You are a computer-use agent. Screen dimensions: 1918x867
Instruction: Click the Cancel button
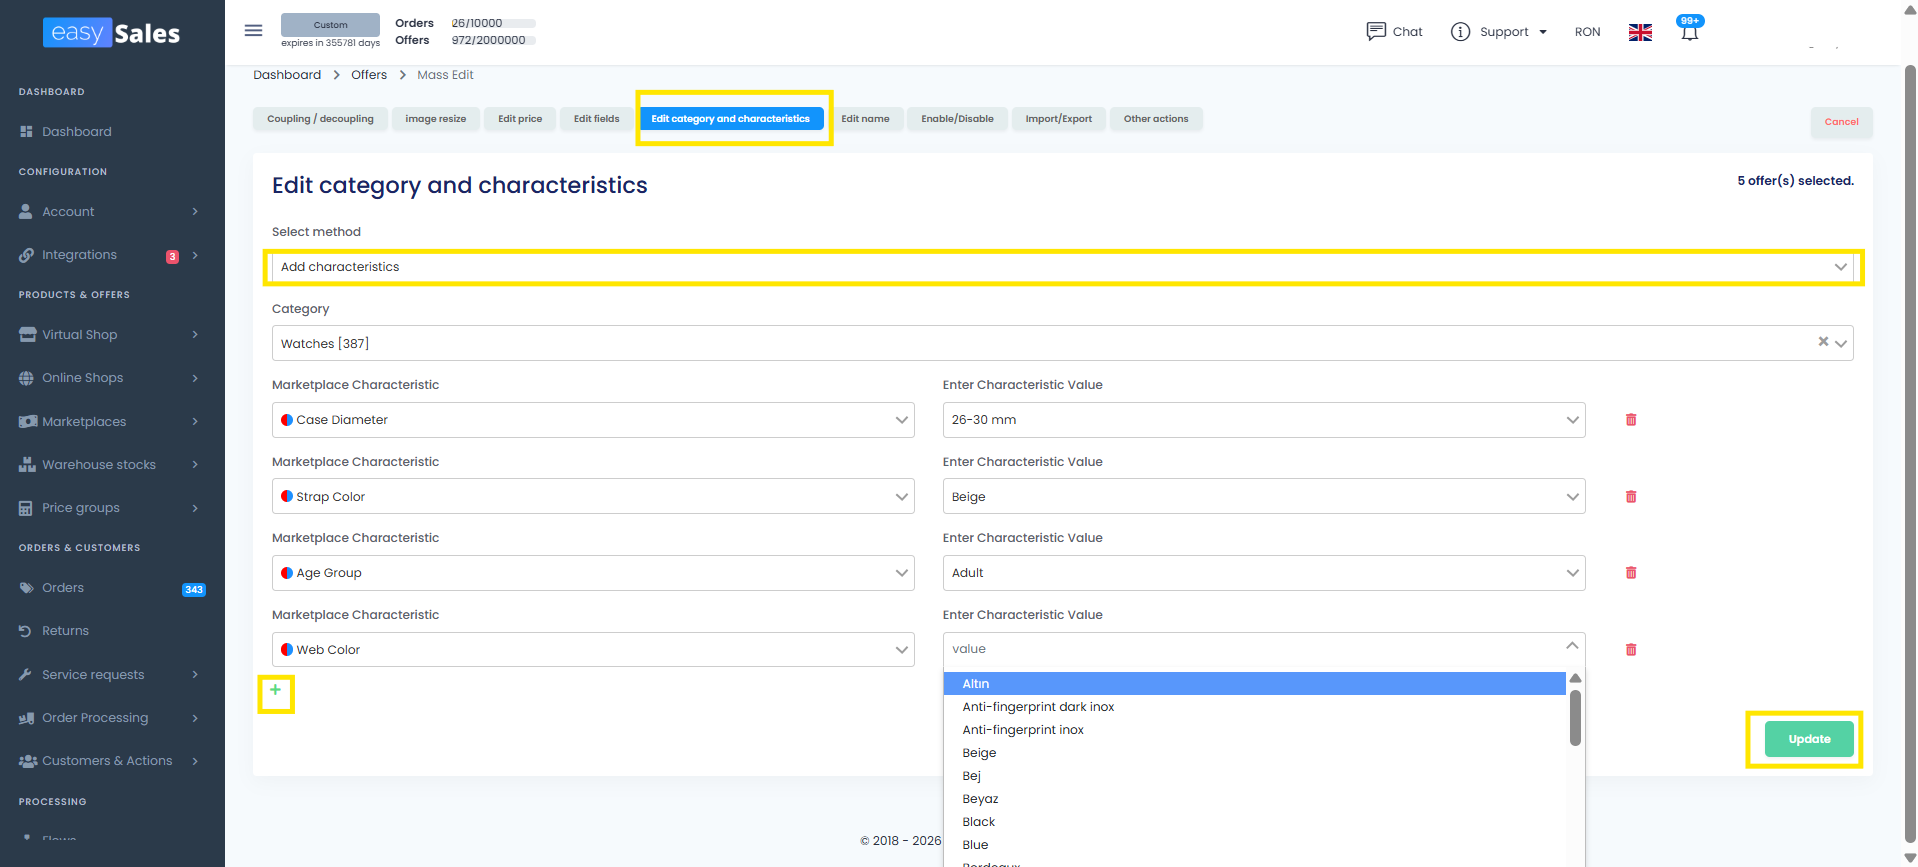[x=1841, y=122]
